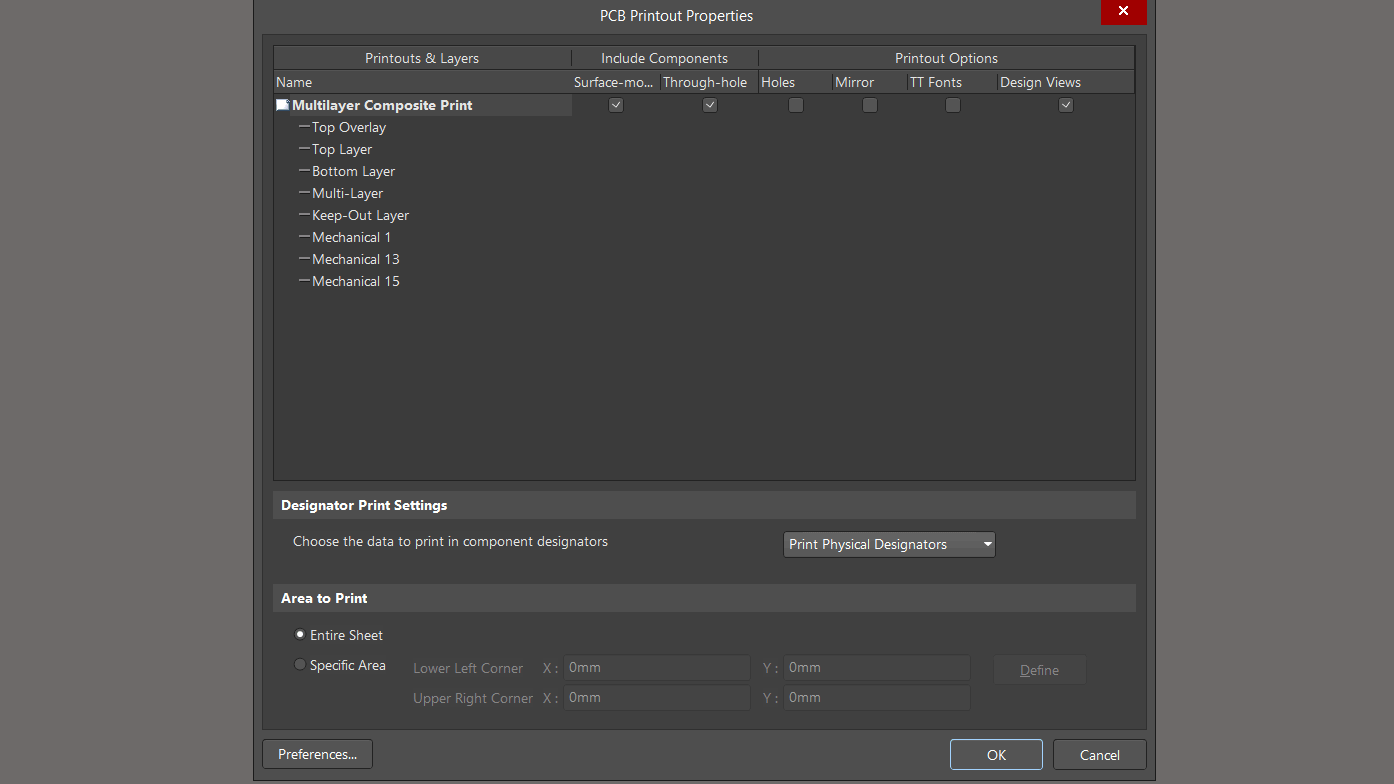Open the Print Physical Designators dropdown

889,544
